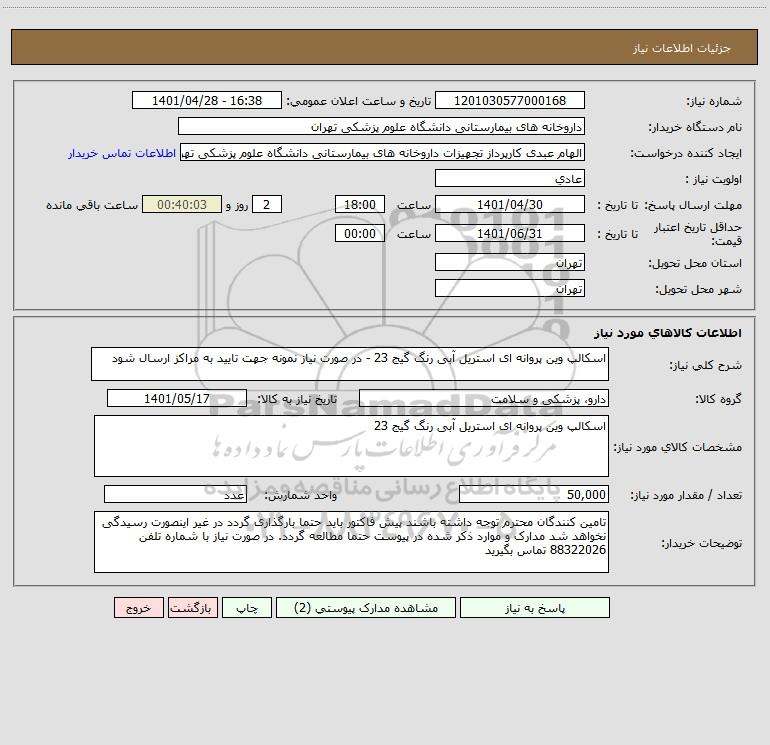Viewport: 770px width, 745px height.
Task: Click the پاسخ به نیاز button
Action: click(x=535, y=608)
